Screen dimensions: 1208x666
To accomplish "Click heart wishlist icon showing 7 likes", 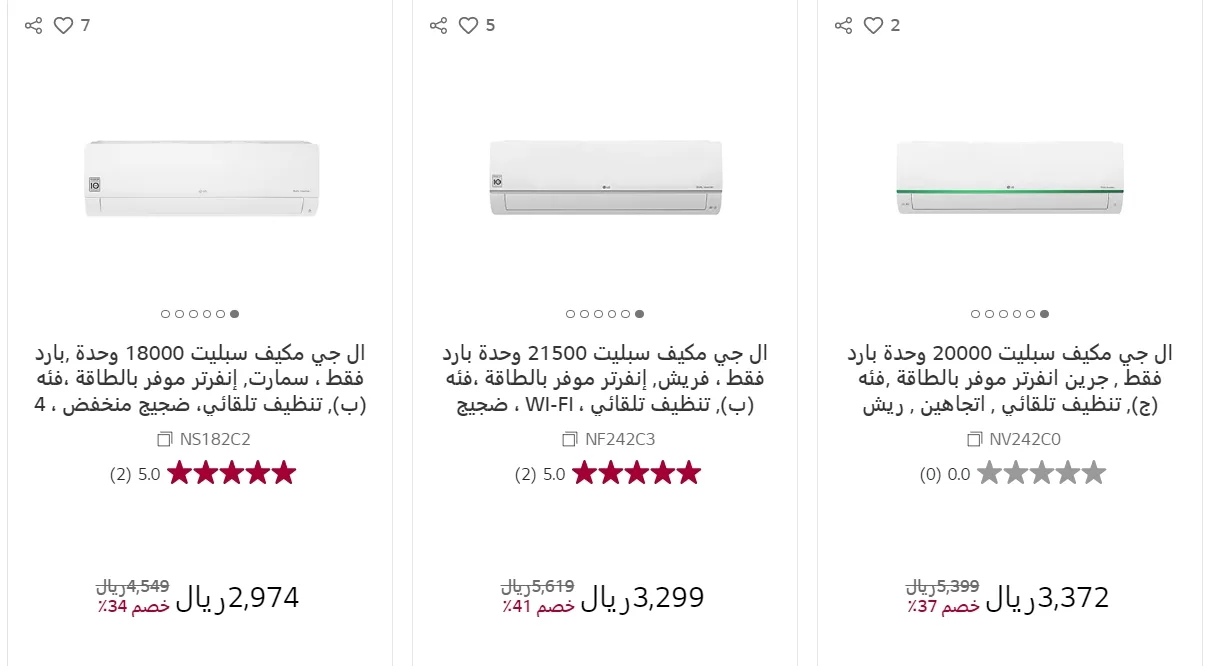I will (x=64, y=26).
